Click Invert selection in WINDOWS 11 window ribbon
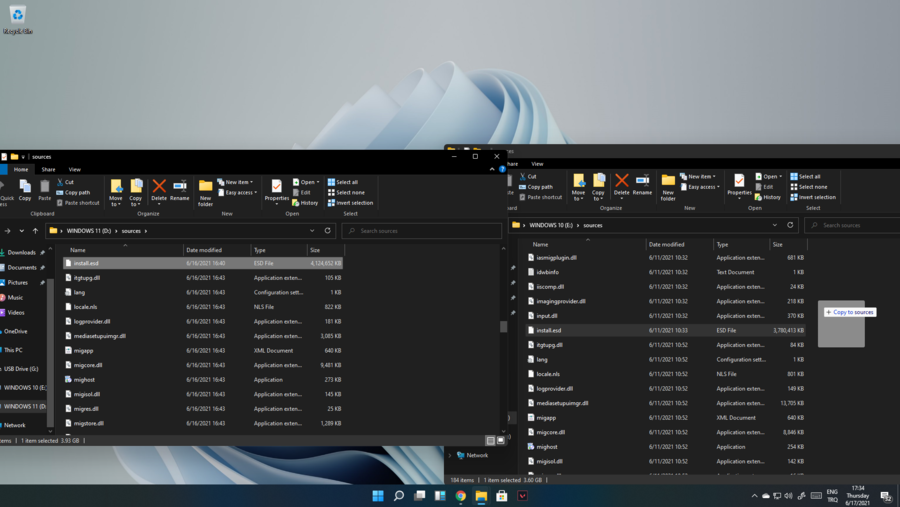 pyautogui.click(x=349, y=203)
